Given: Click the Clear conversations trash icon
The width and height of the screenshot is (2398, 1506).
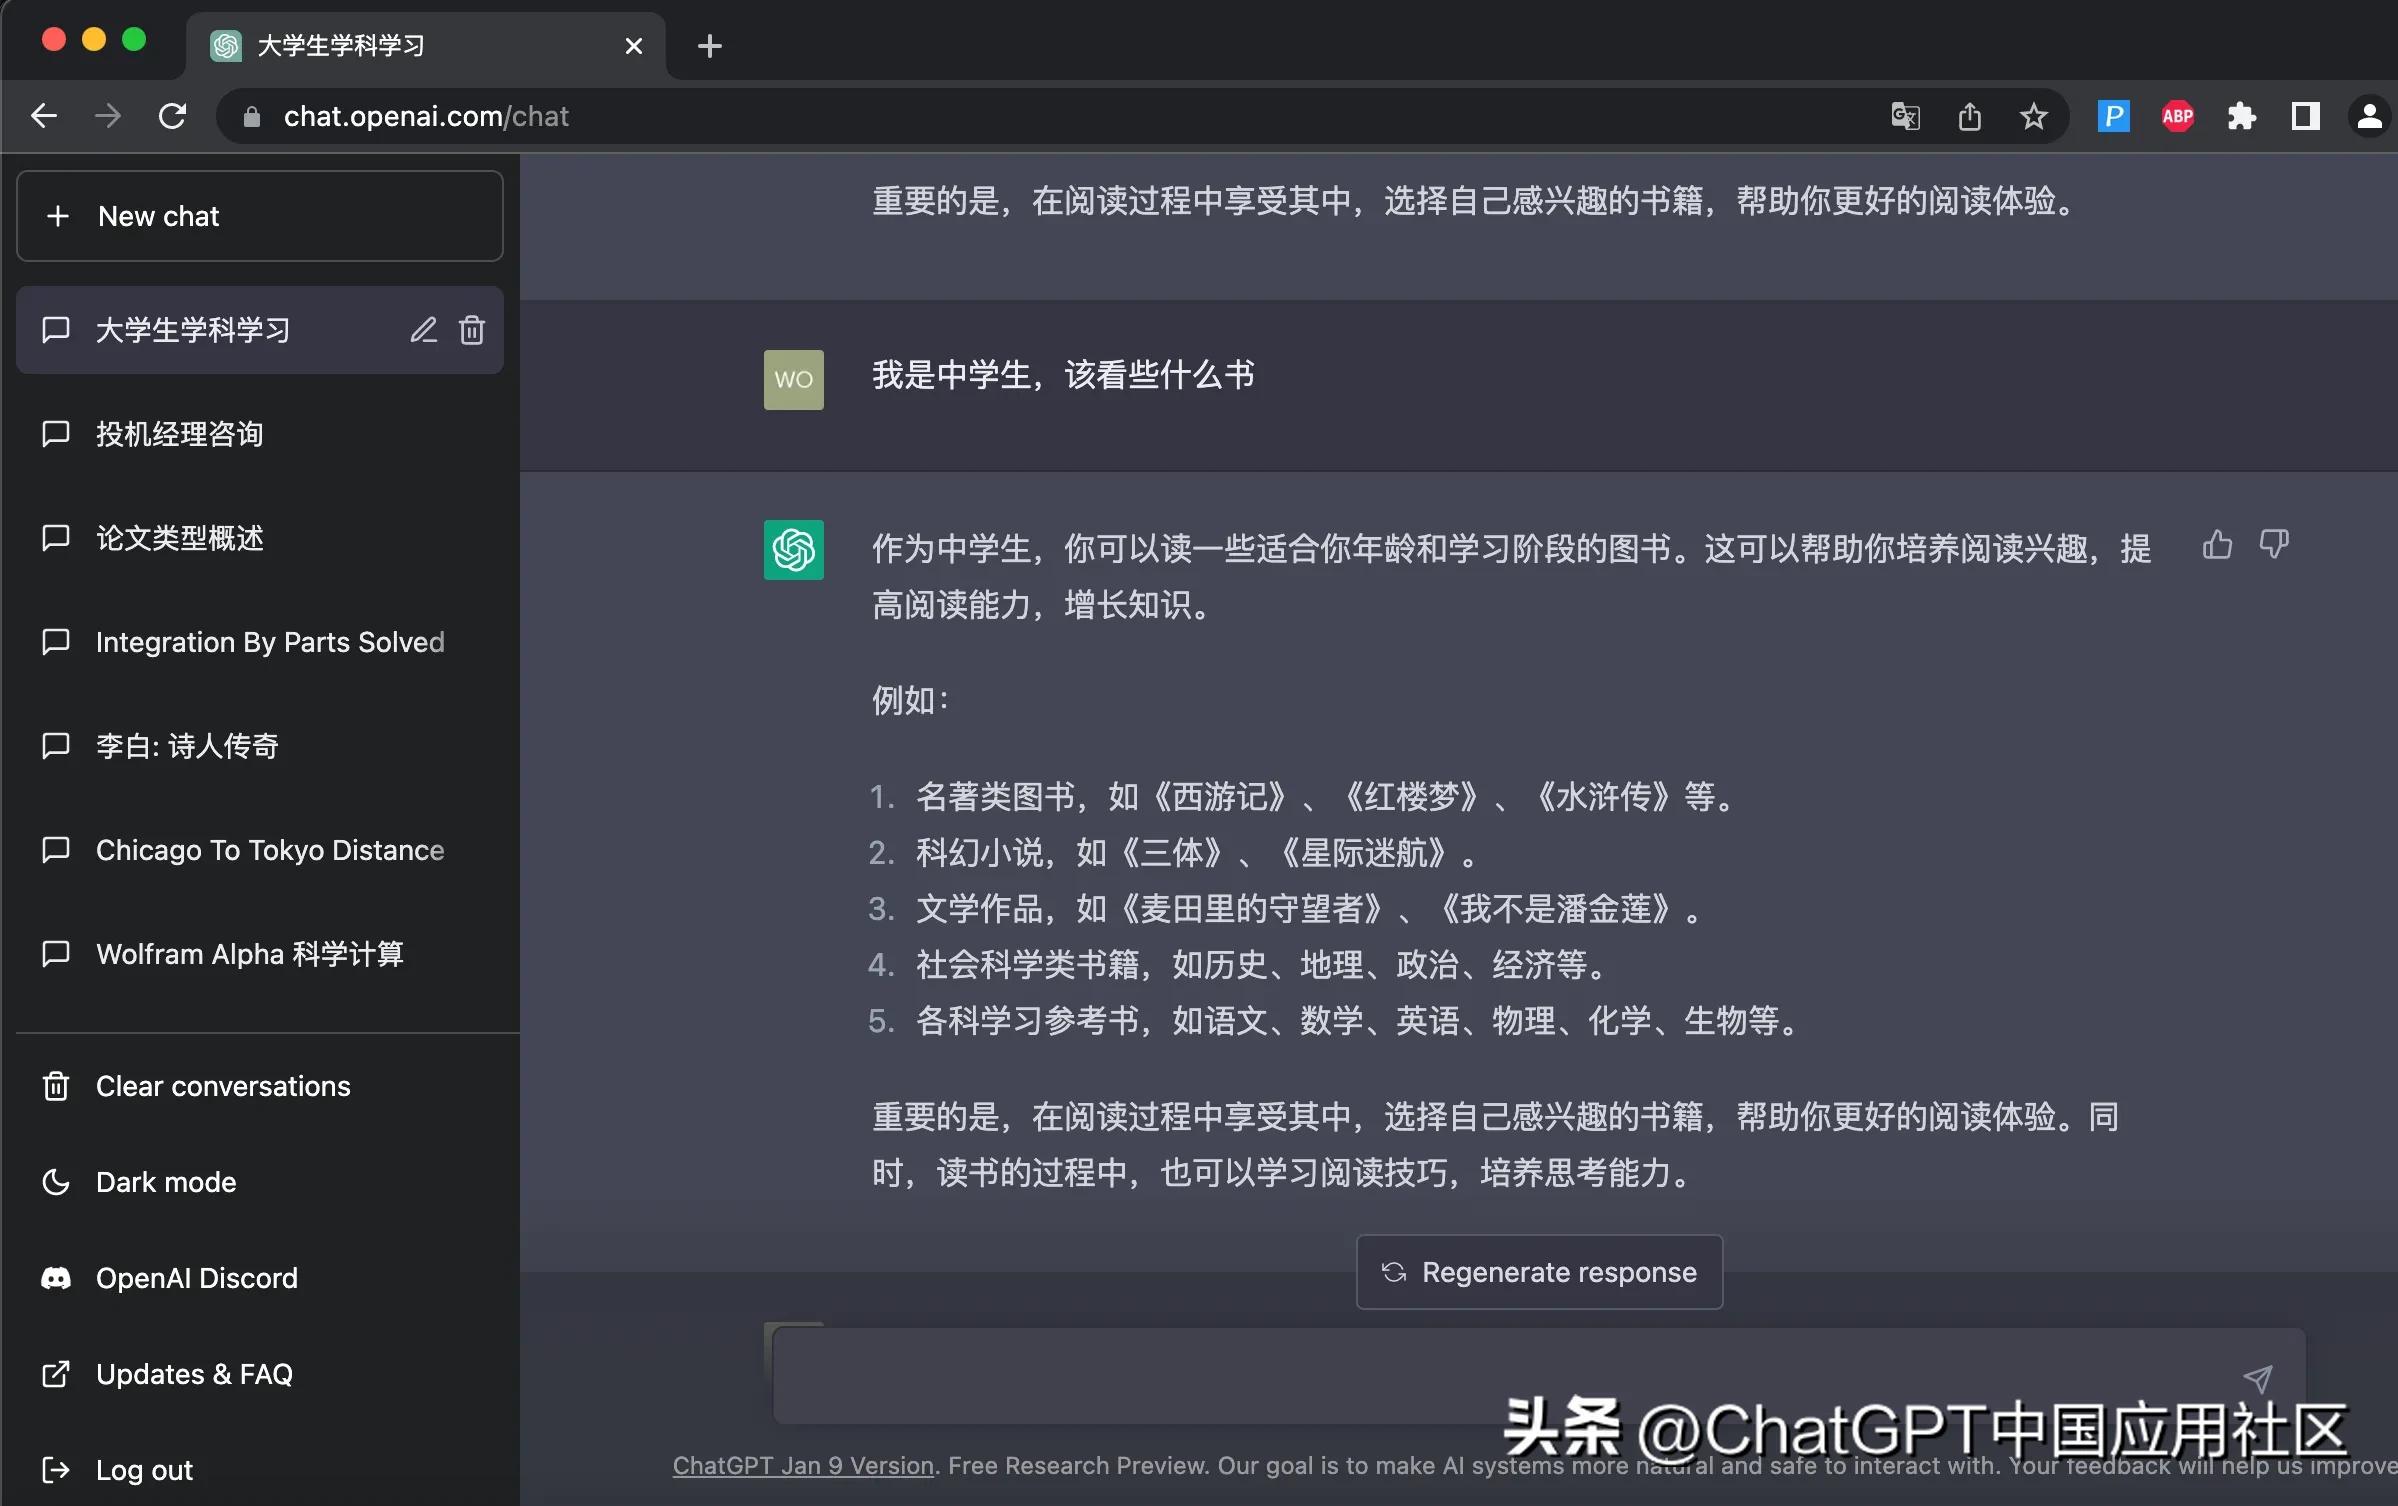Looking at the screenshot, I should (x=55, y=1085).
